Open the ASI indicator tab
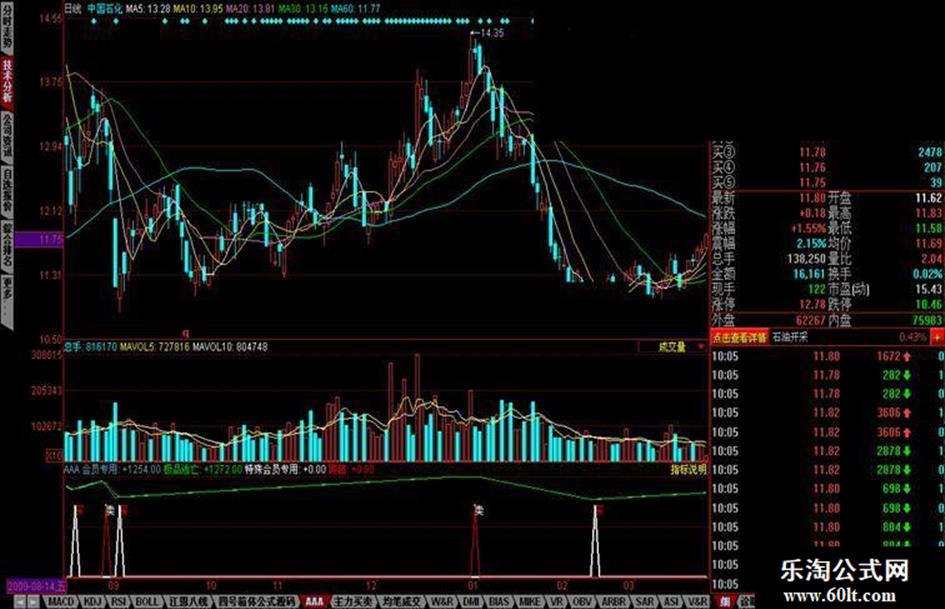 pyautogui.click(x=671, y=602)
